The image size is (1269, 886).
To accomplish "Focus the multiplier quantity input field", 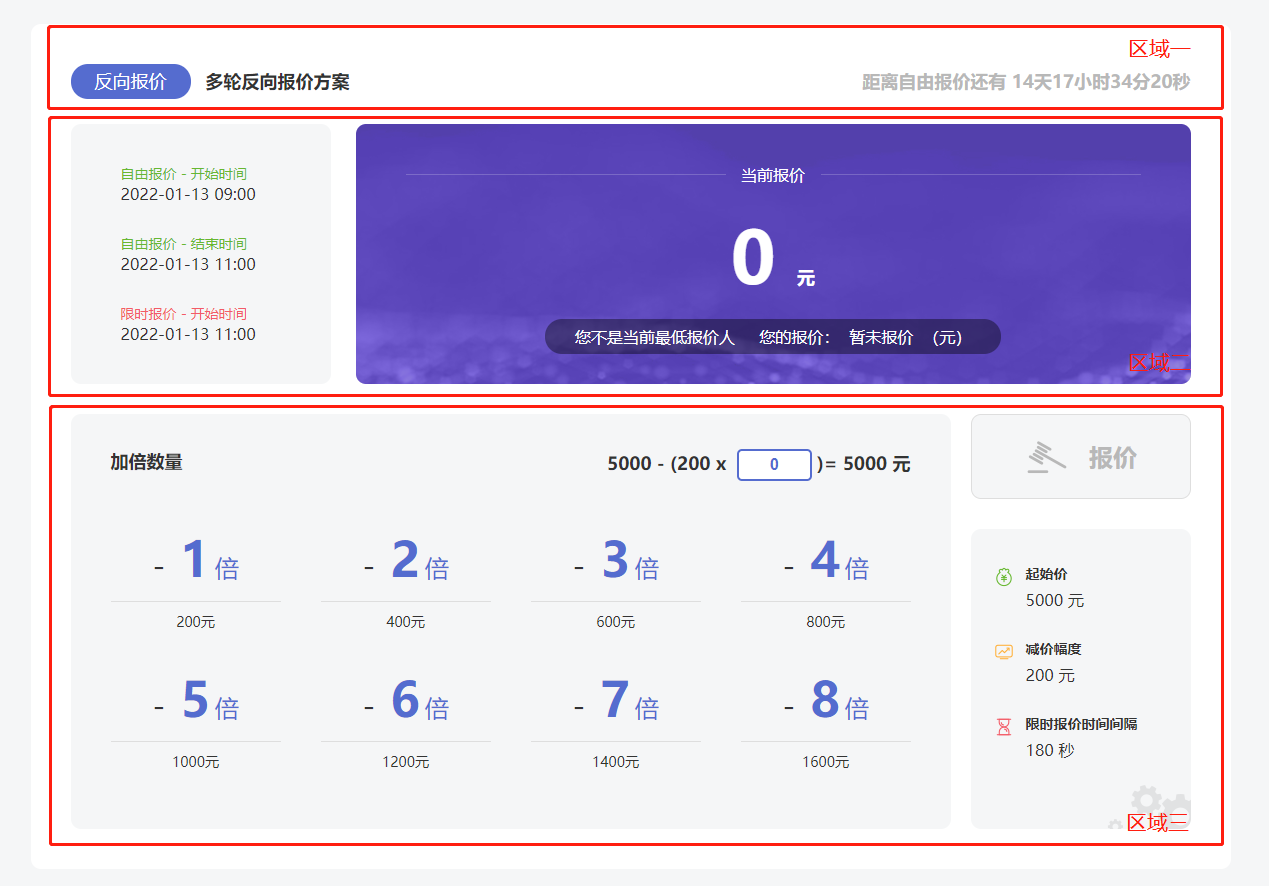I will [x=774, y=465].
